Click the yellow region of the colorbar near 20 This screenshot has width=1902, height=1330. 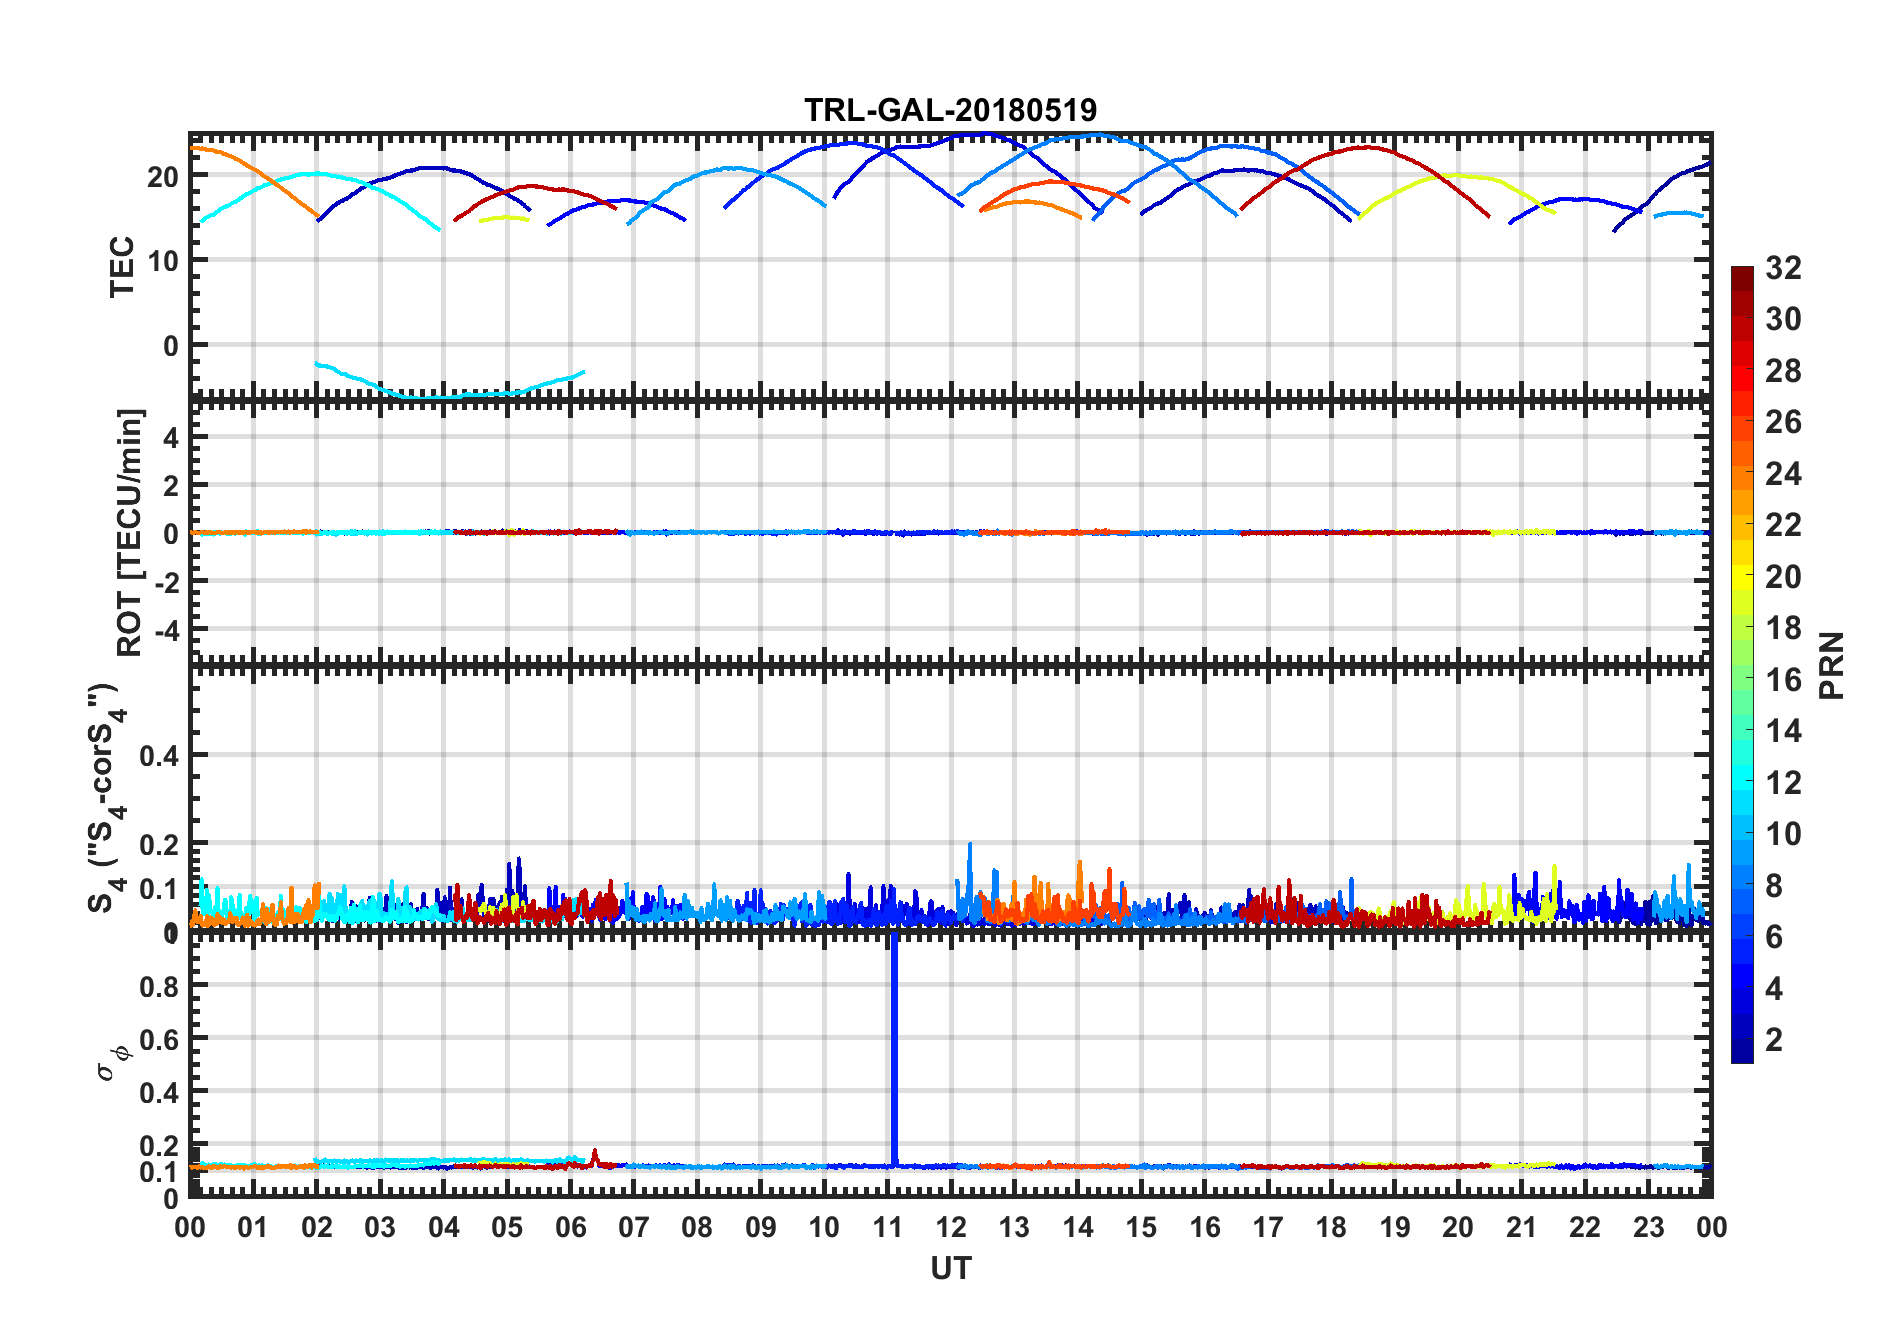pyautogui.click(x=1742, y=575)
